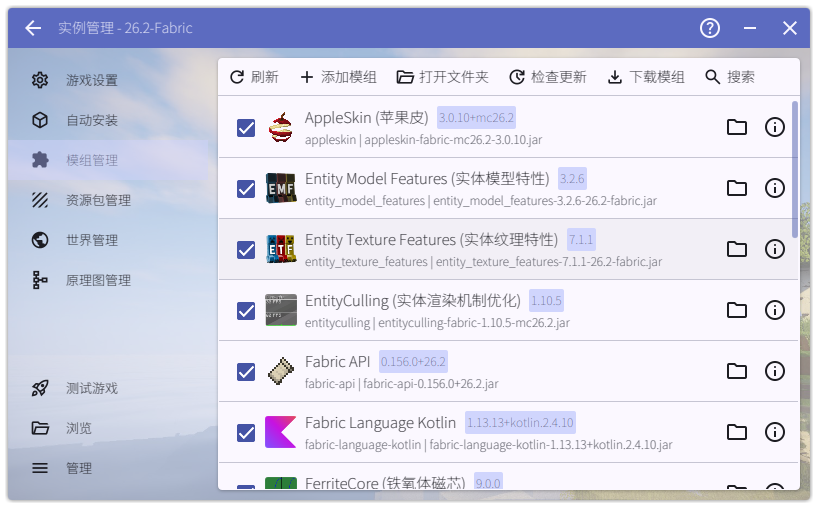Screen dimensions: 818x508
Task: Click the version tag 3.2.6
Action: click(x=572, y=179)
